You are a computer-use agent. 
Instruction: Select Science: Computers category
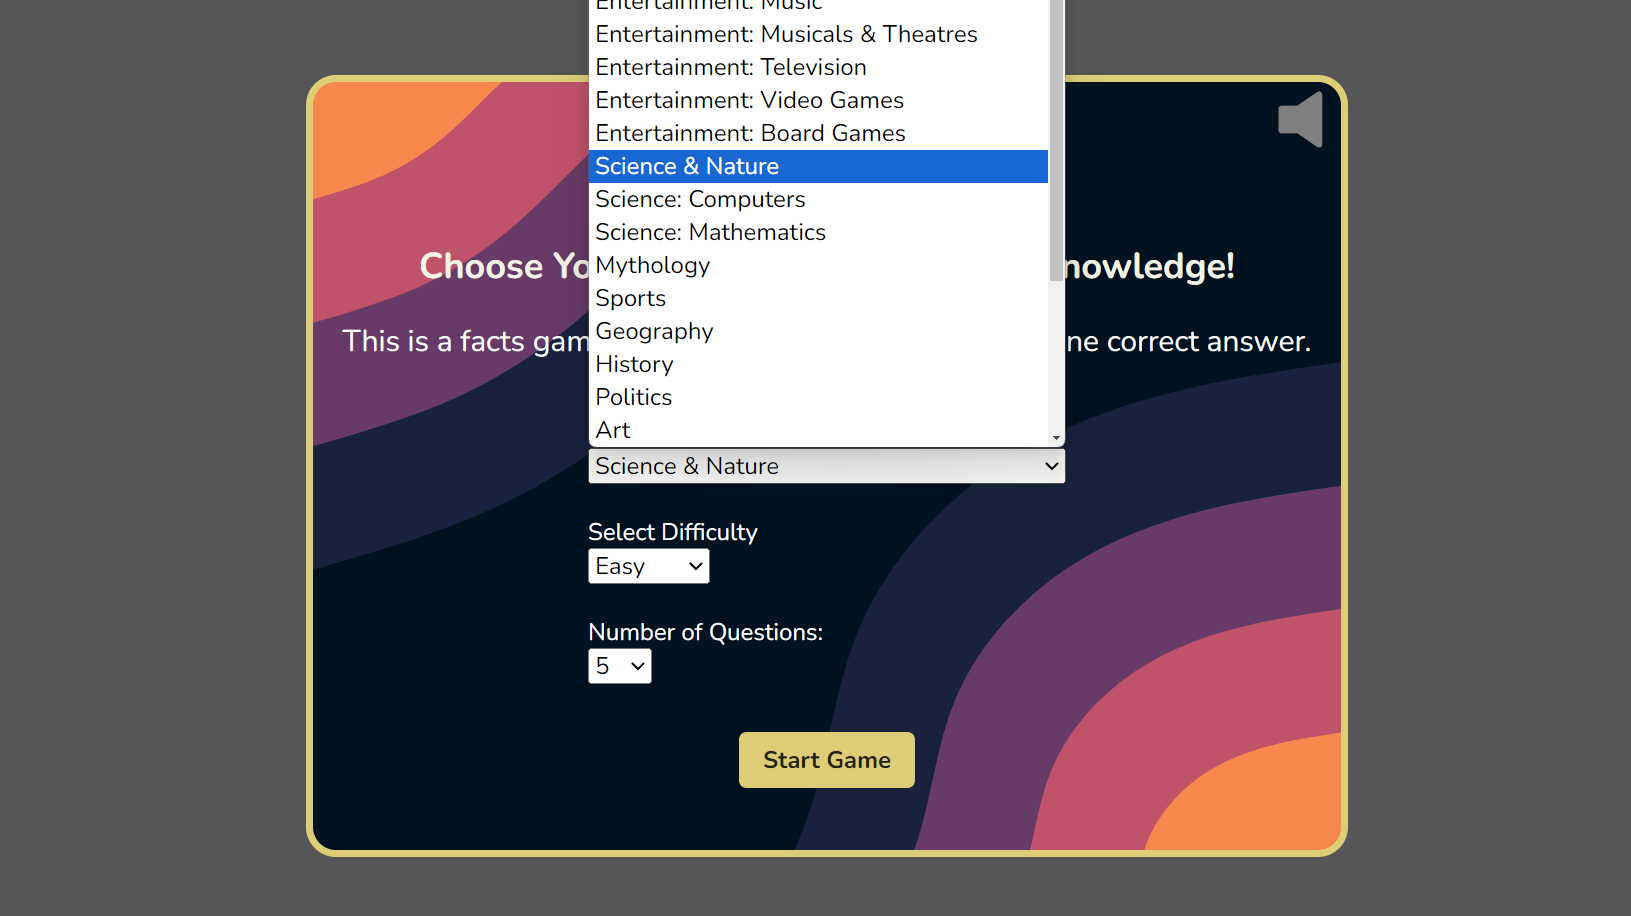[x=700, y=199]
